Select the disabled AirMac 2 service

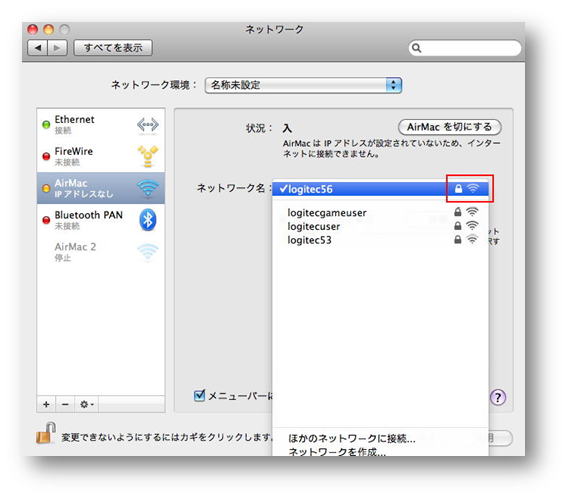101,252
